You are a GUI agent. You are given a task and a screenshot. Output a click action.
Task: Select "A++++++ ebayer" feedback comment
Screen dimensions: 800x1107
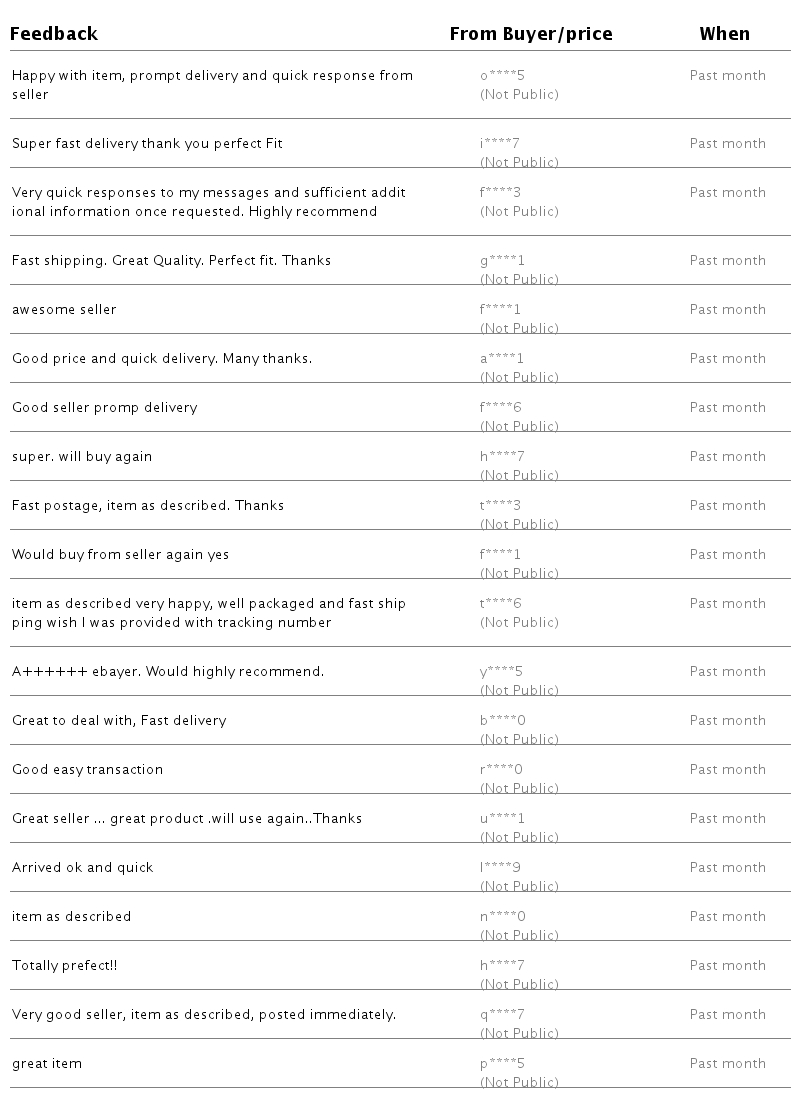(x=168, y=672)
